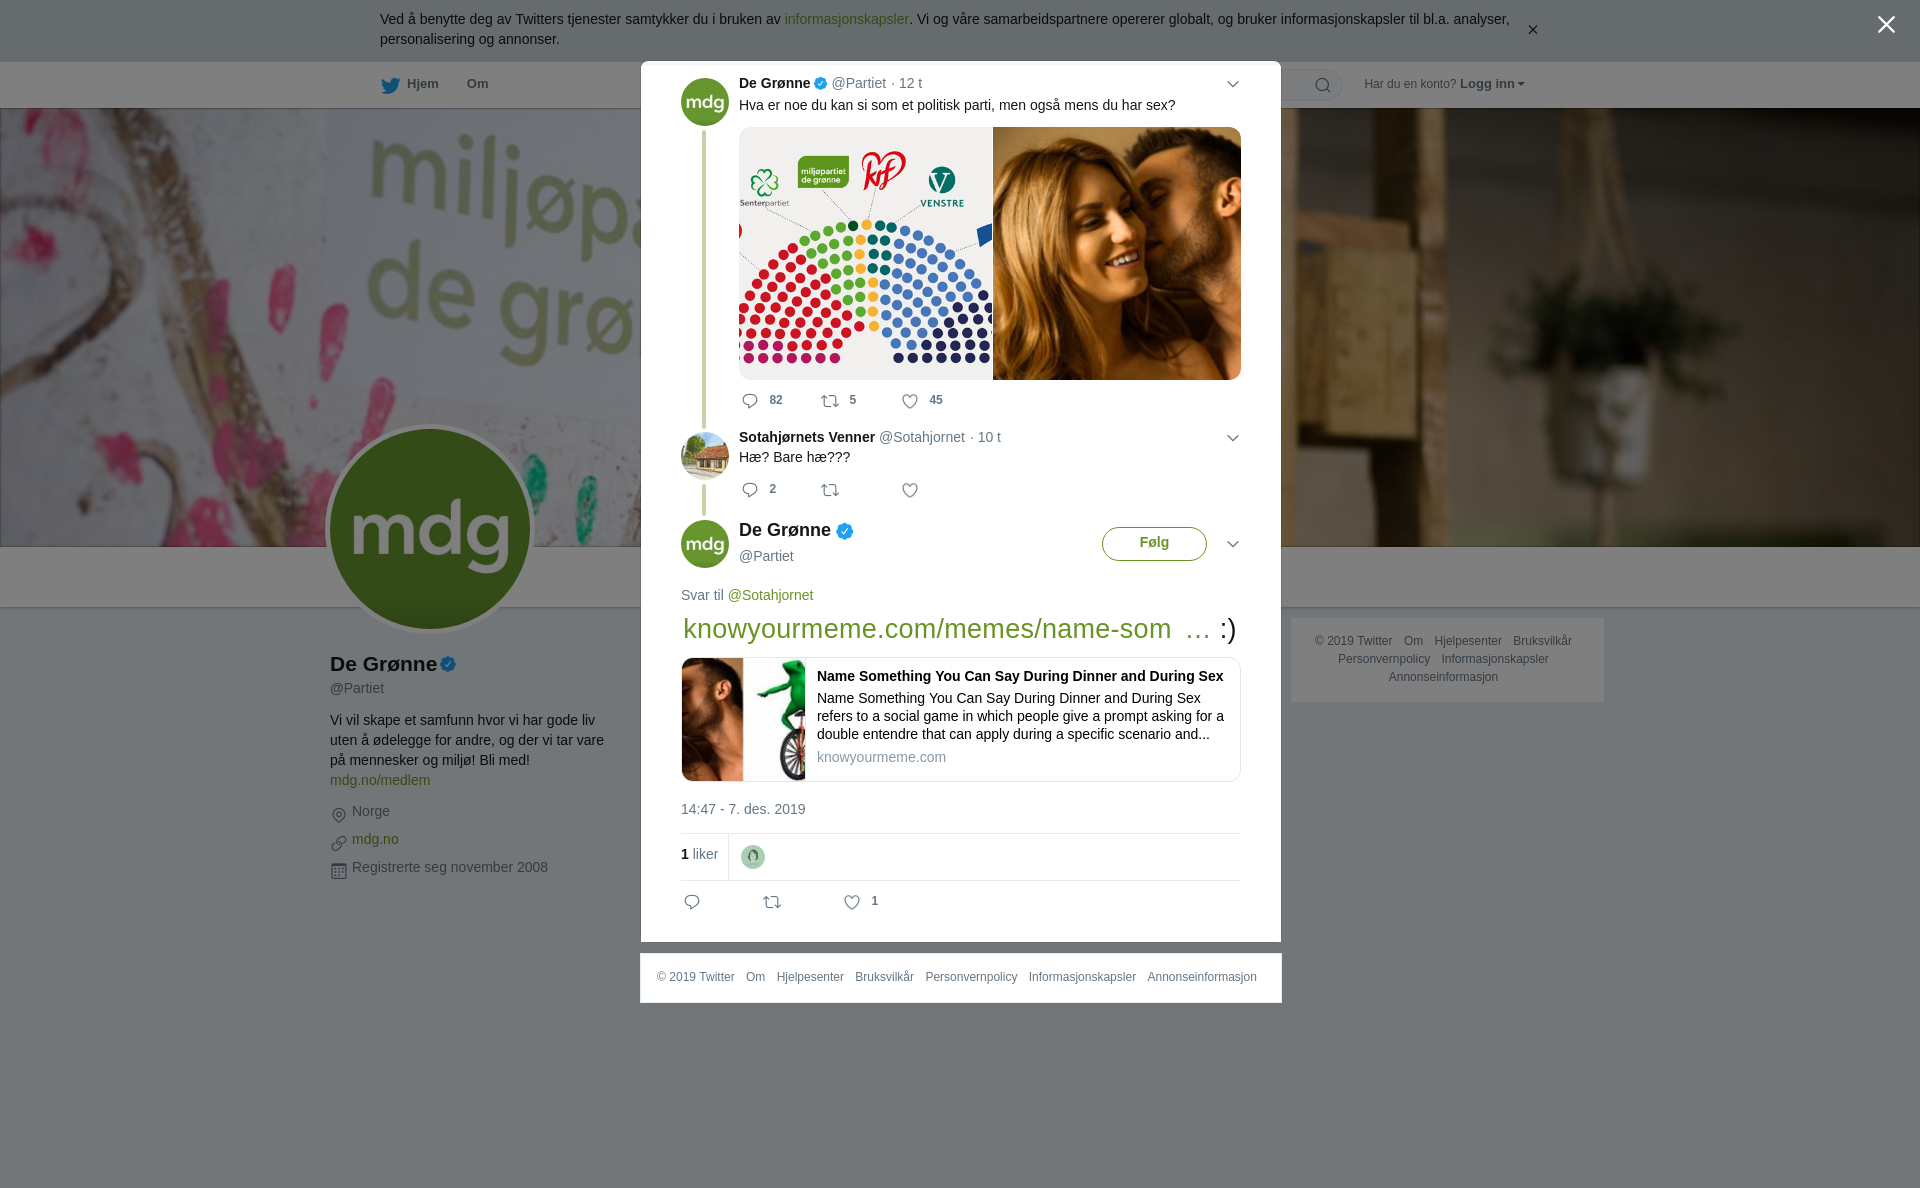Open the knowyourmeme link preview card
The height and width of the screenshot is (1188, 1920).
961,719
